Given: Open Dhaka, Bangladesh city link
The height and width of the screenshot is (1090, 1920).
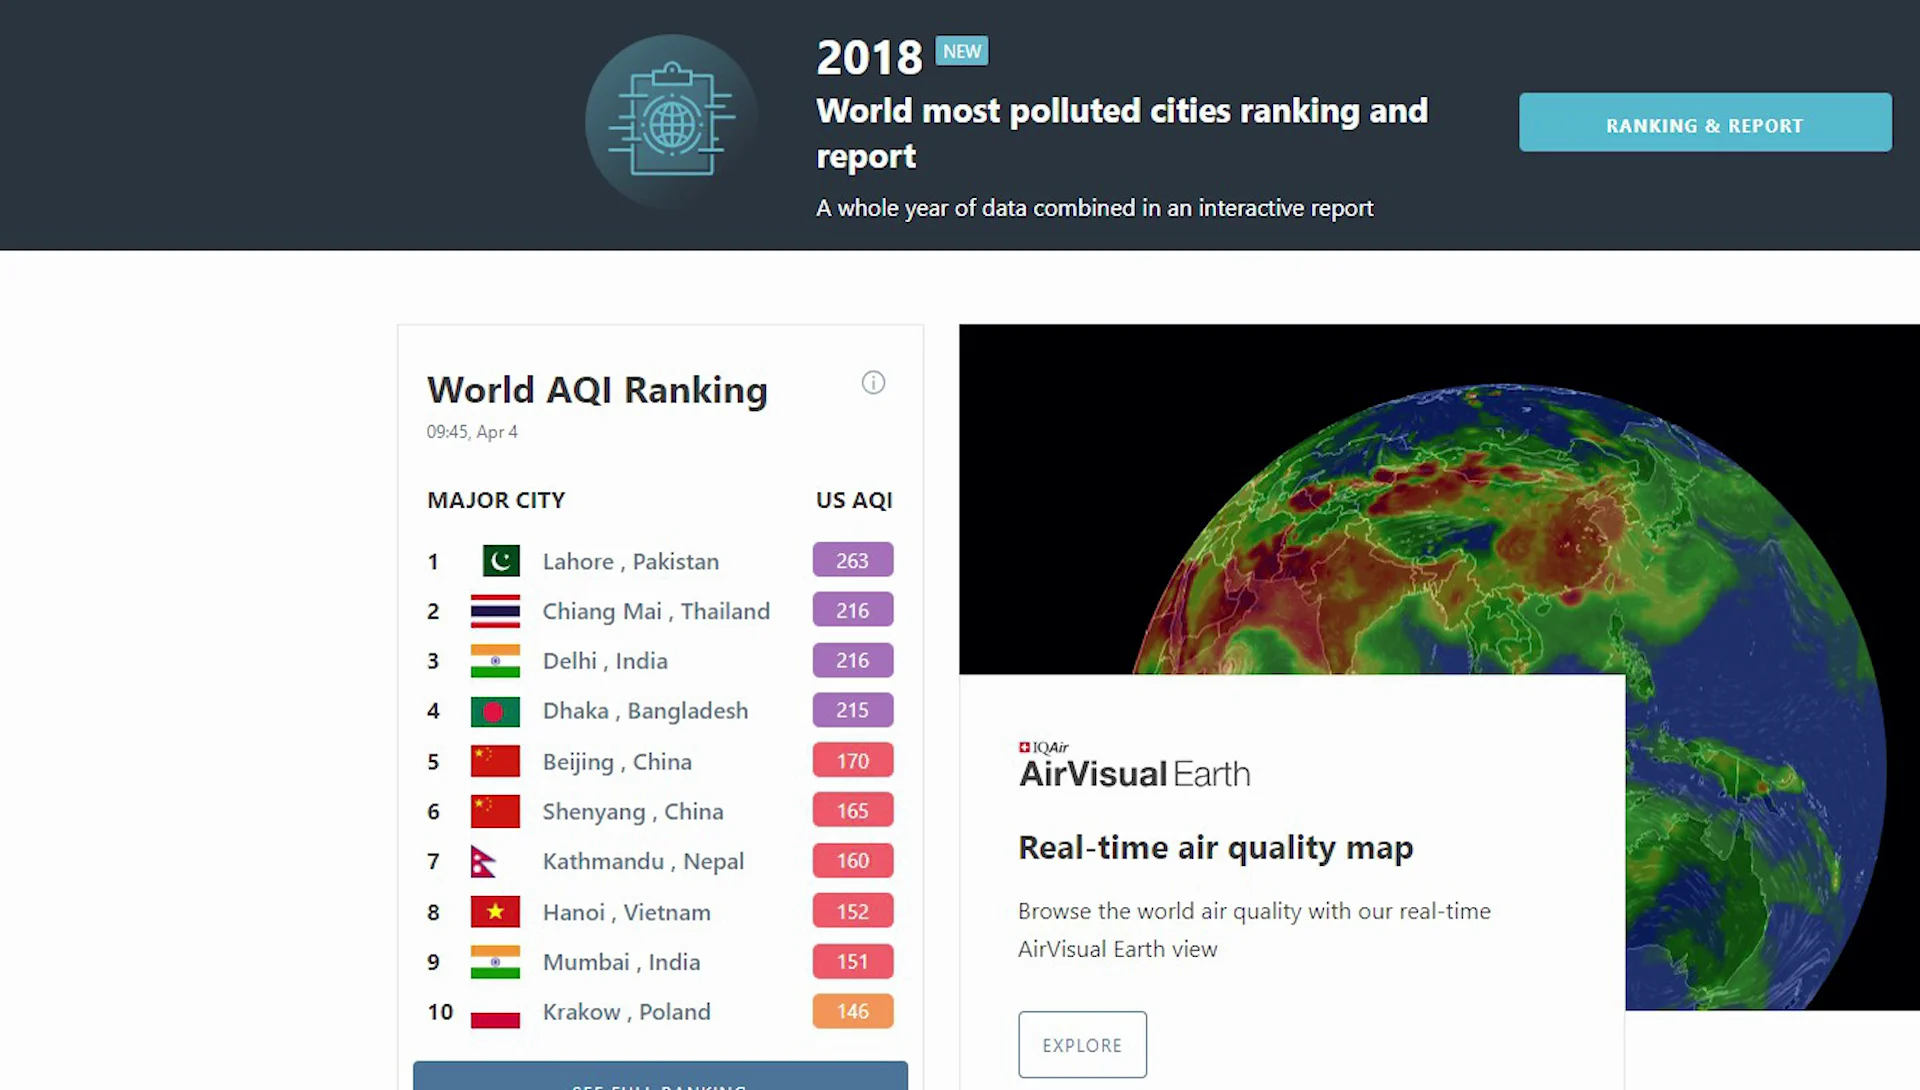Looking at the screenshot, I should (x=645, y=711).
